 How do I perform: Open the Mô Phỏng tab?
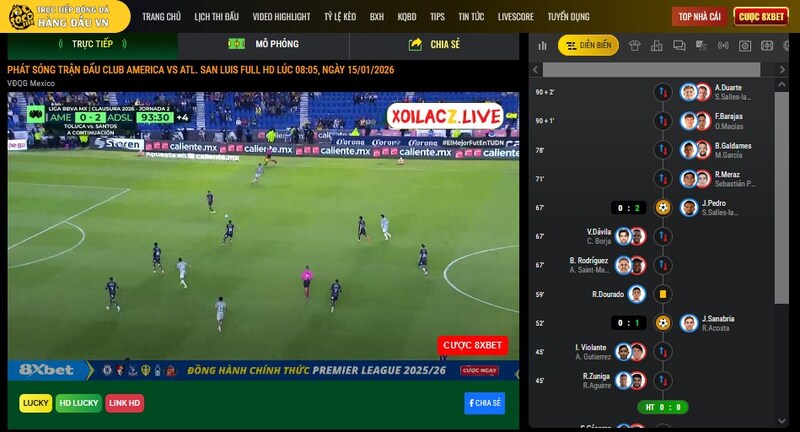(x=264, y=44)
